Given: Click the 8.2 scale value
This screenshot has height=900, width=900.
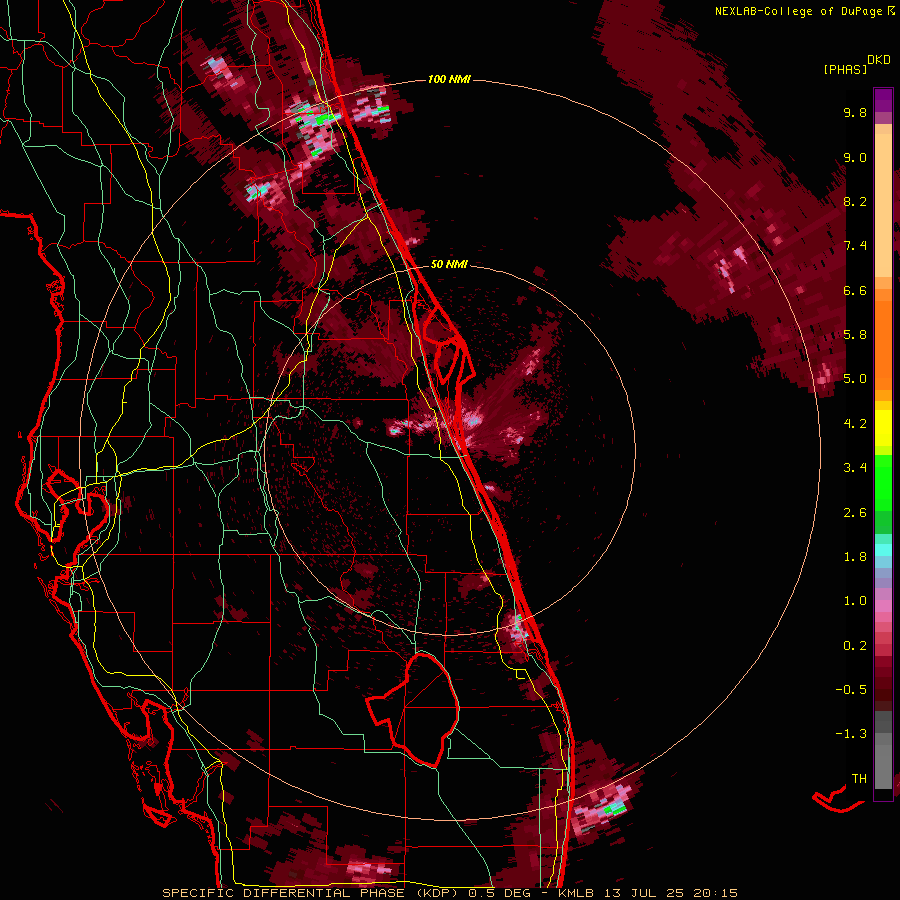Looking at the screenshot, I should click(855, 201).
